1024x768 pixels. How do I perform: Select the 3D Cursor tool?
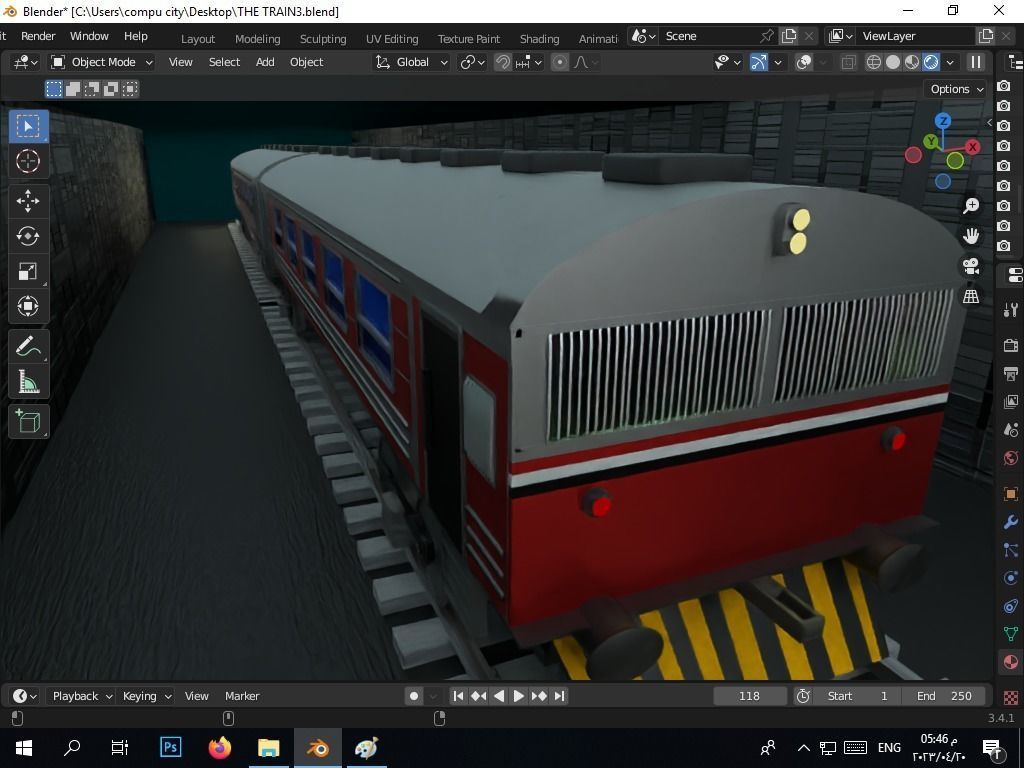pyautogui.click(x=28, y=161)
